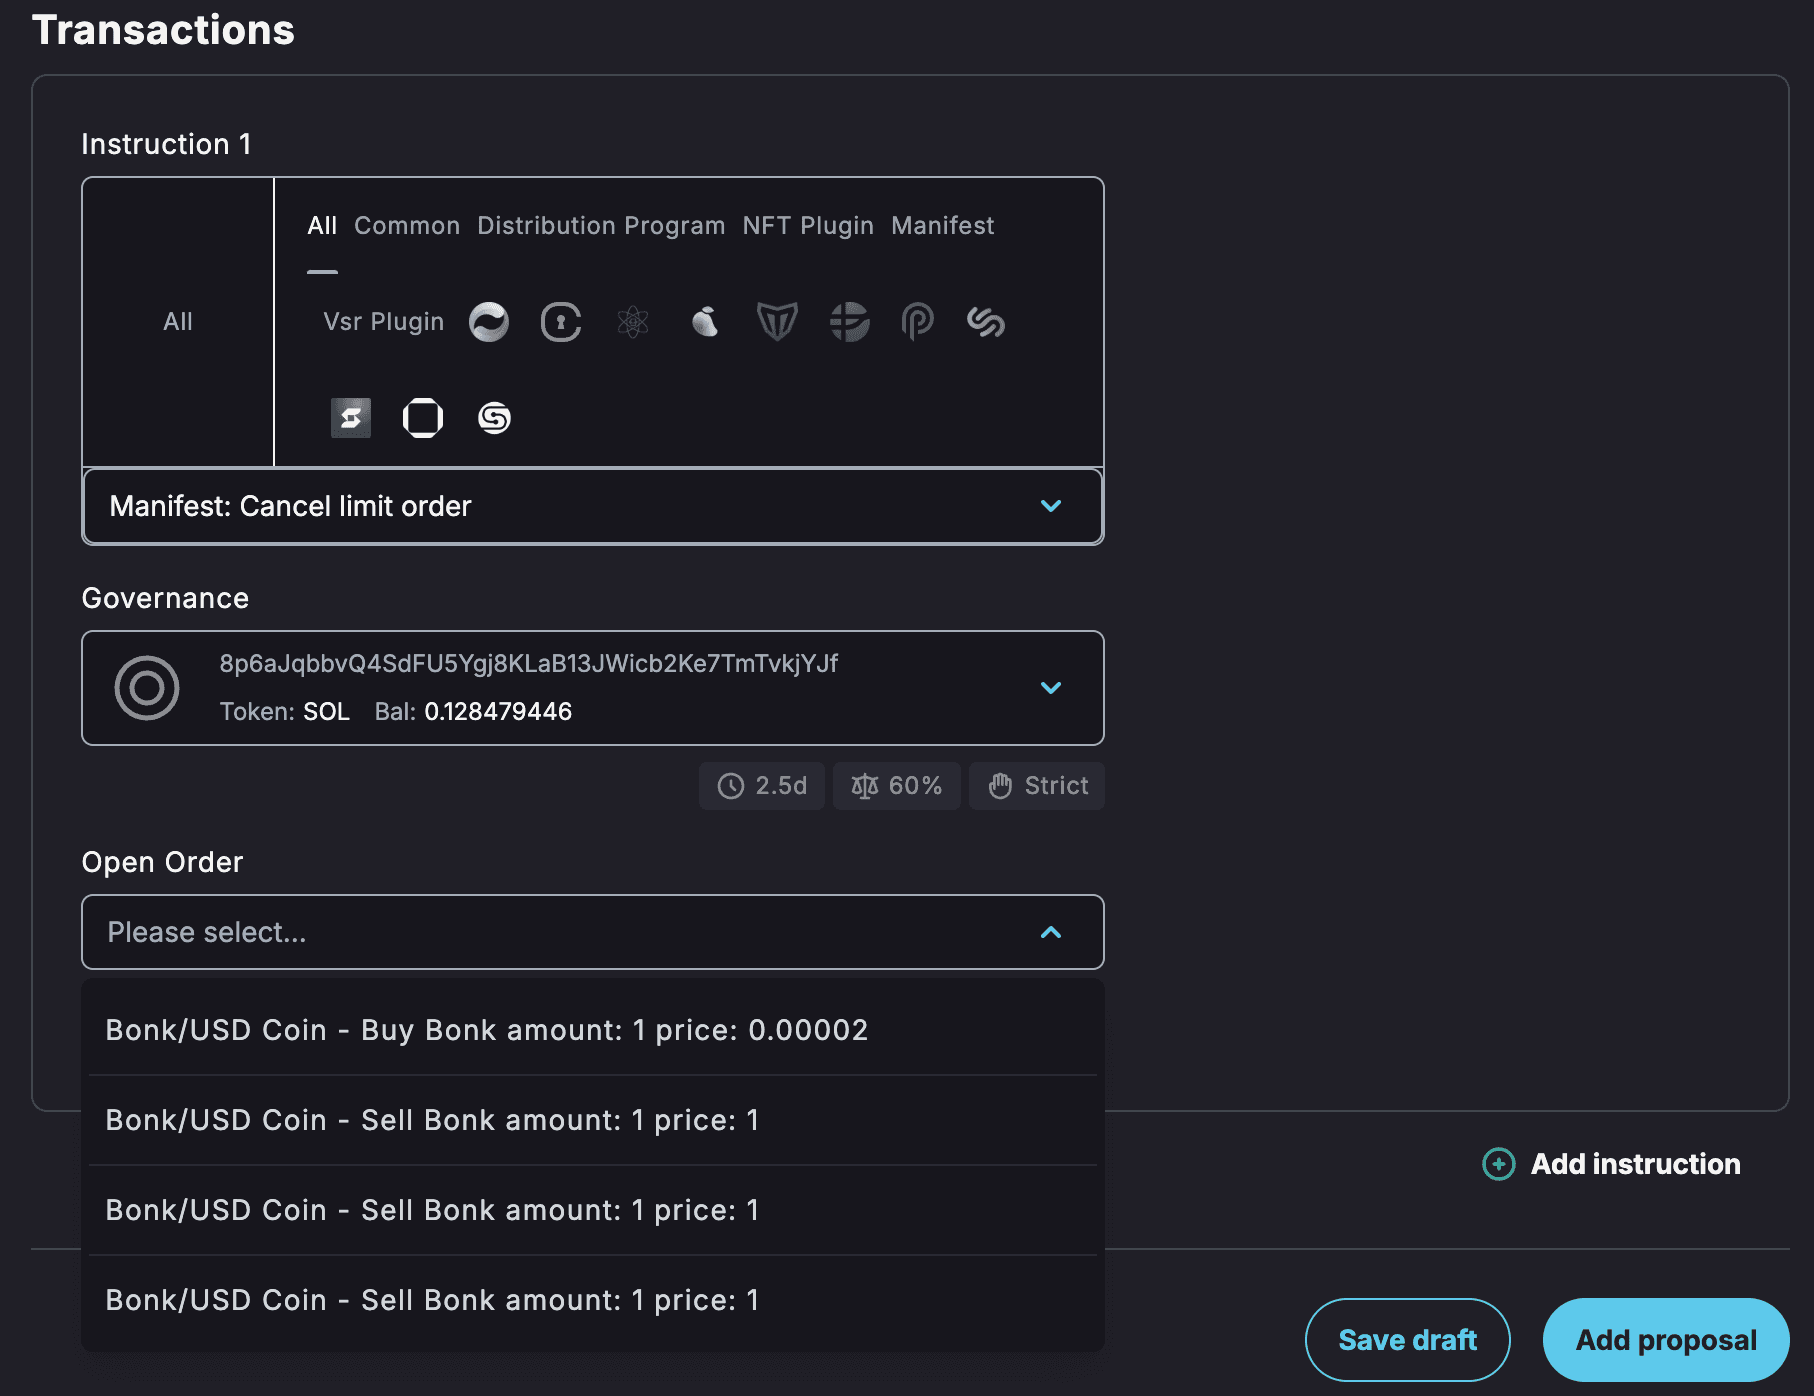The image size is (1814, 1396).
Task: Click the keyhole lock plugin icon
Action: click(561, 322)
